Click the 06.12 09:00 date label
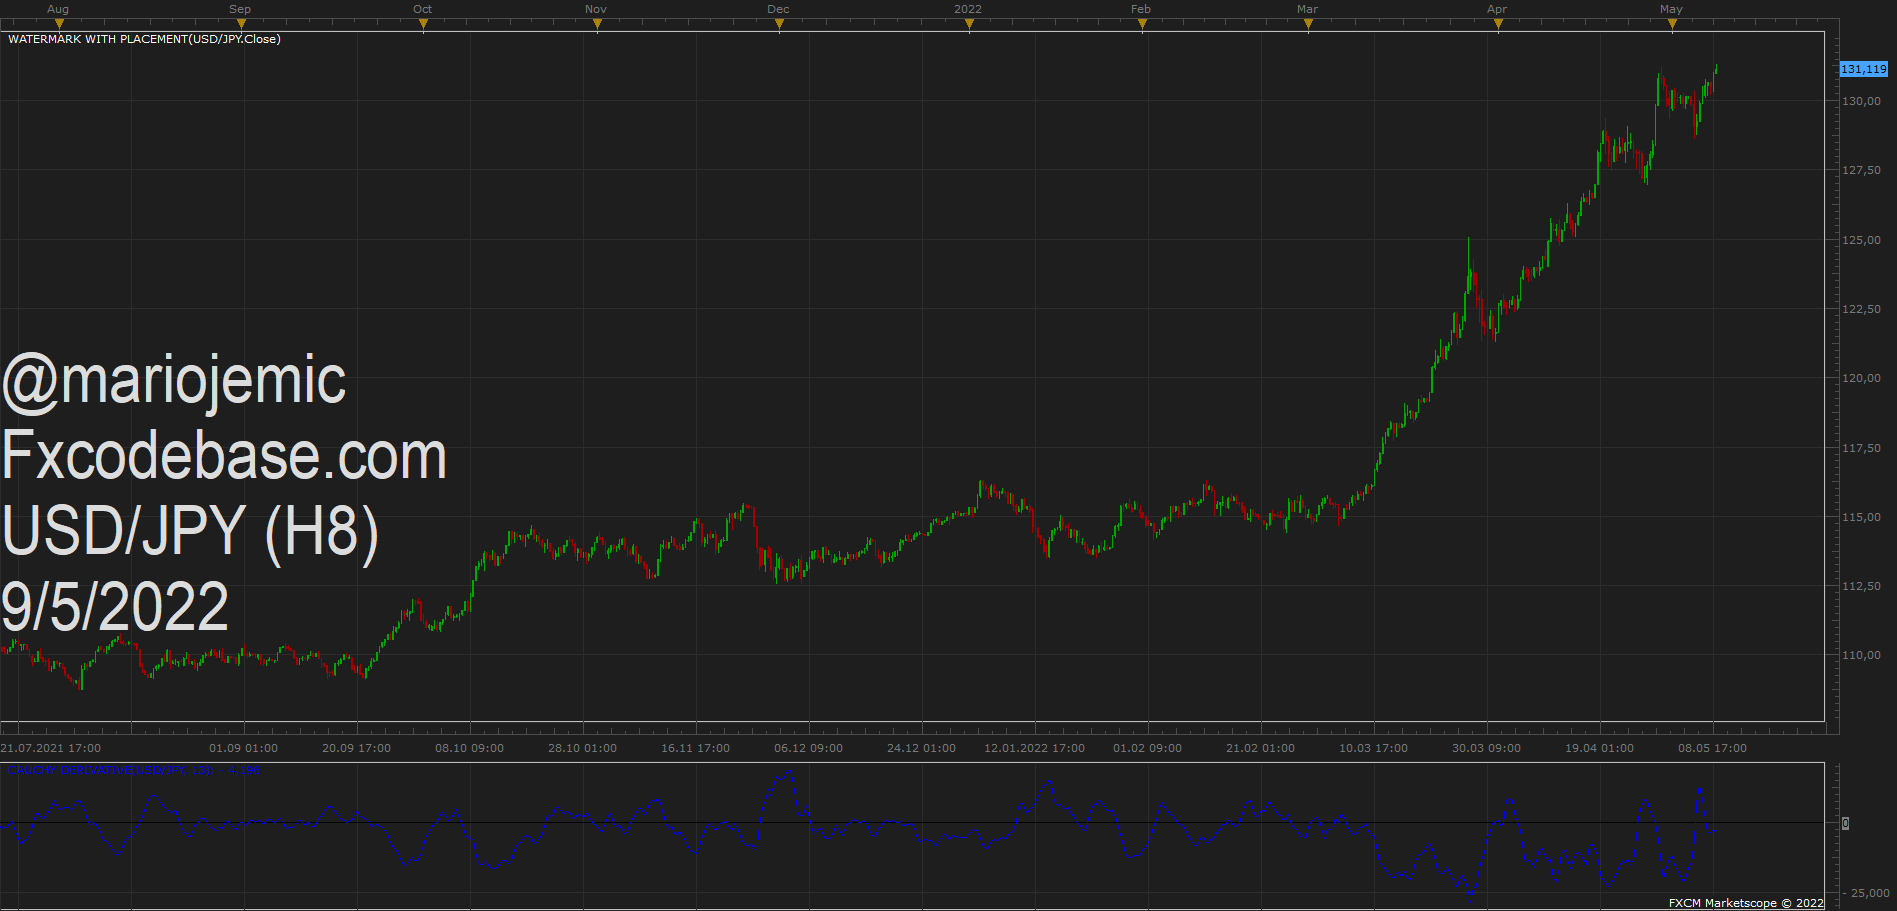Image resolution: width=1897 pixels, height=911 pixels. [x=809, y=748]
